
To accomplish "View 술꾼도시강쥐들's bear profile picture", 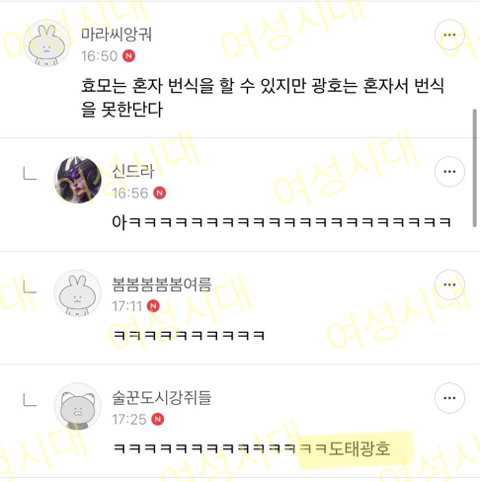I will click(78, 407).
